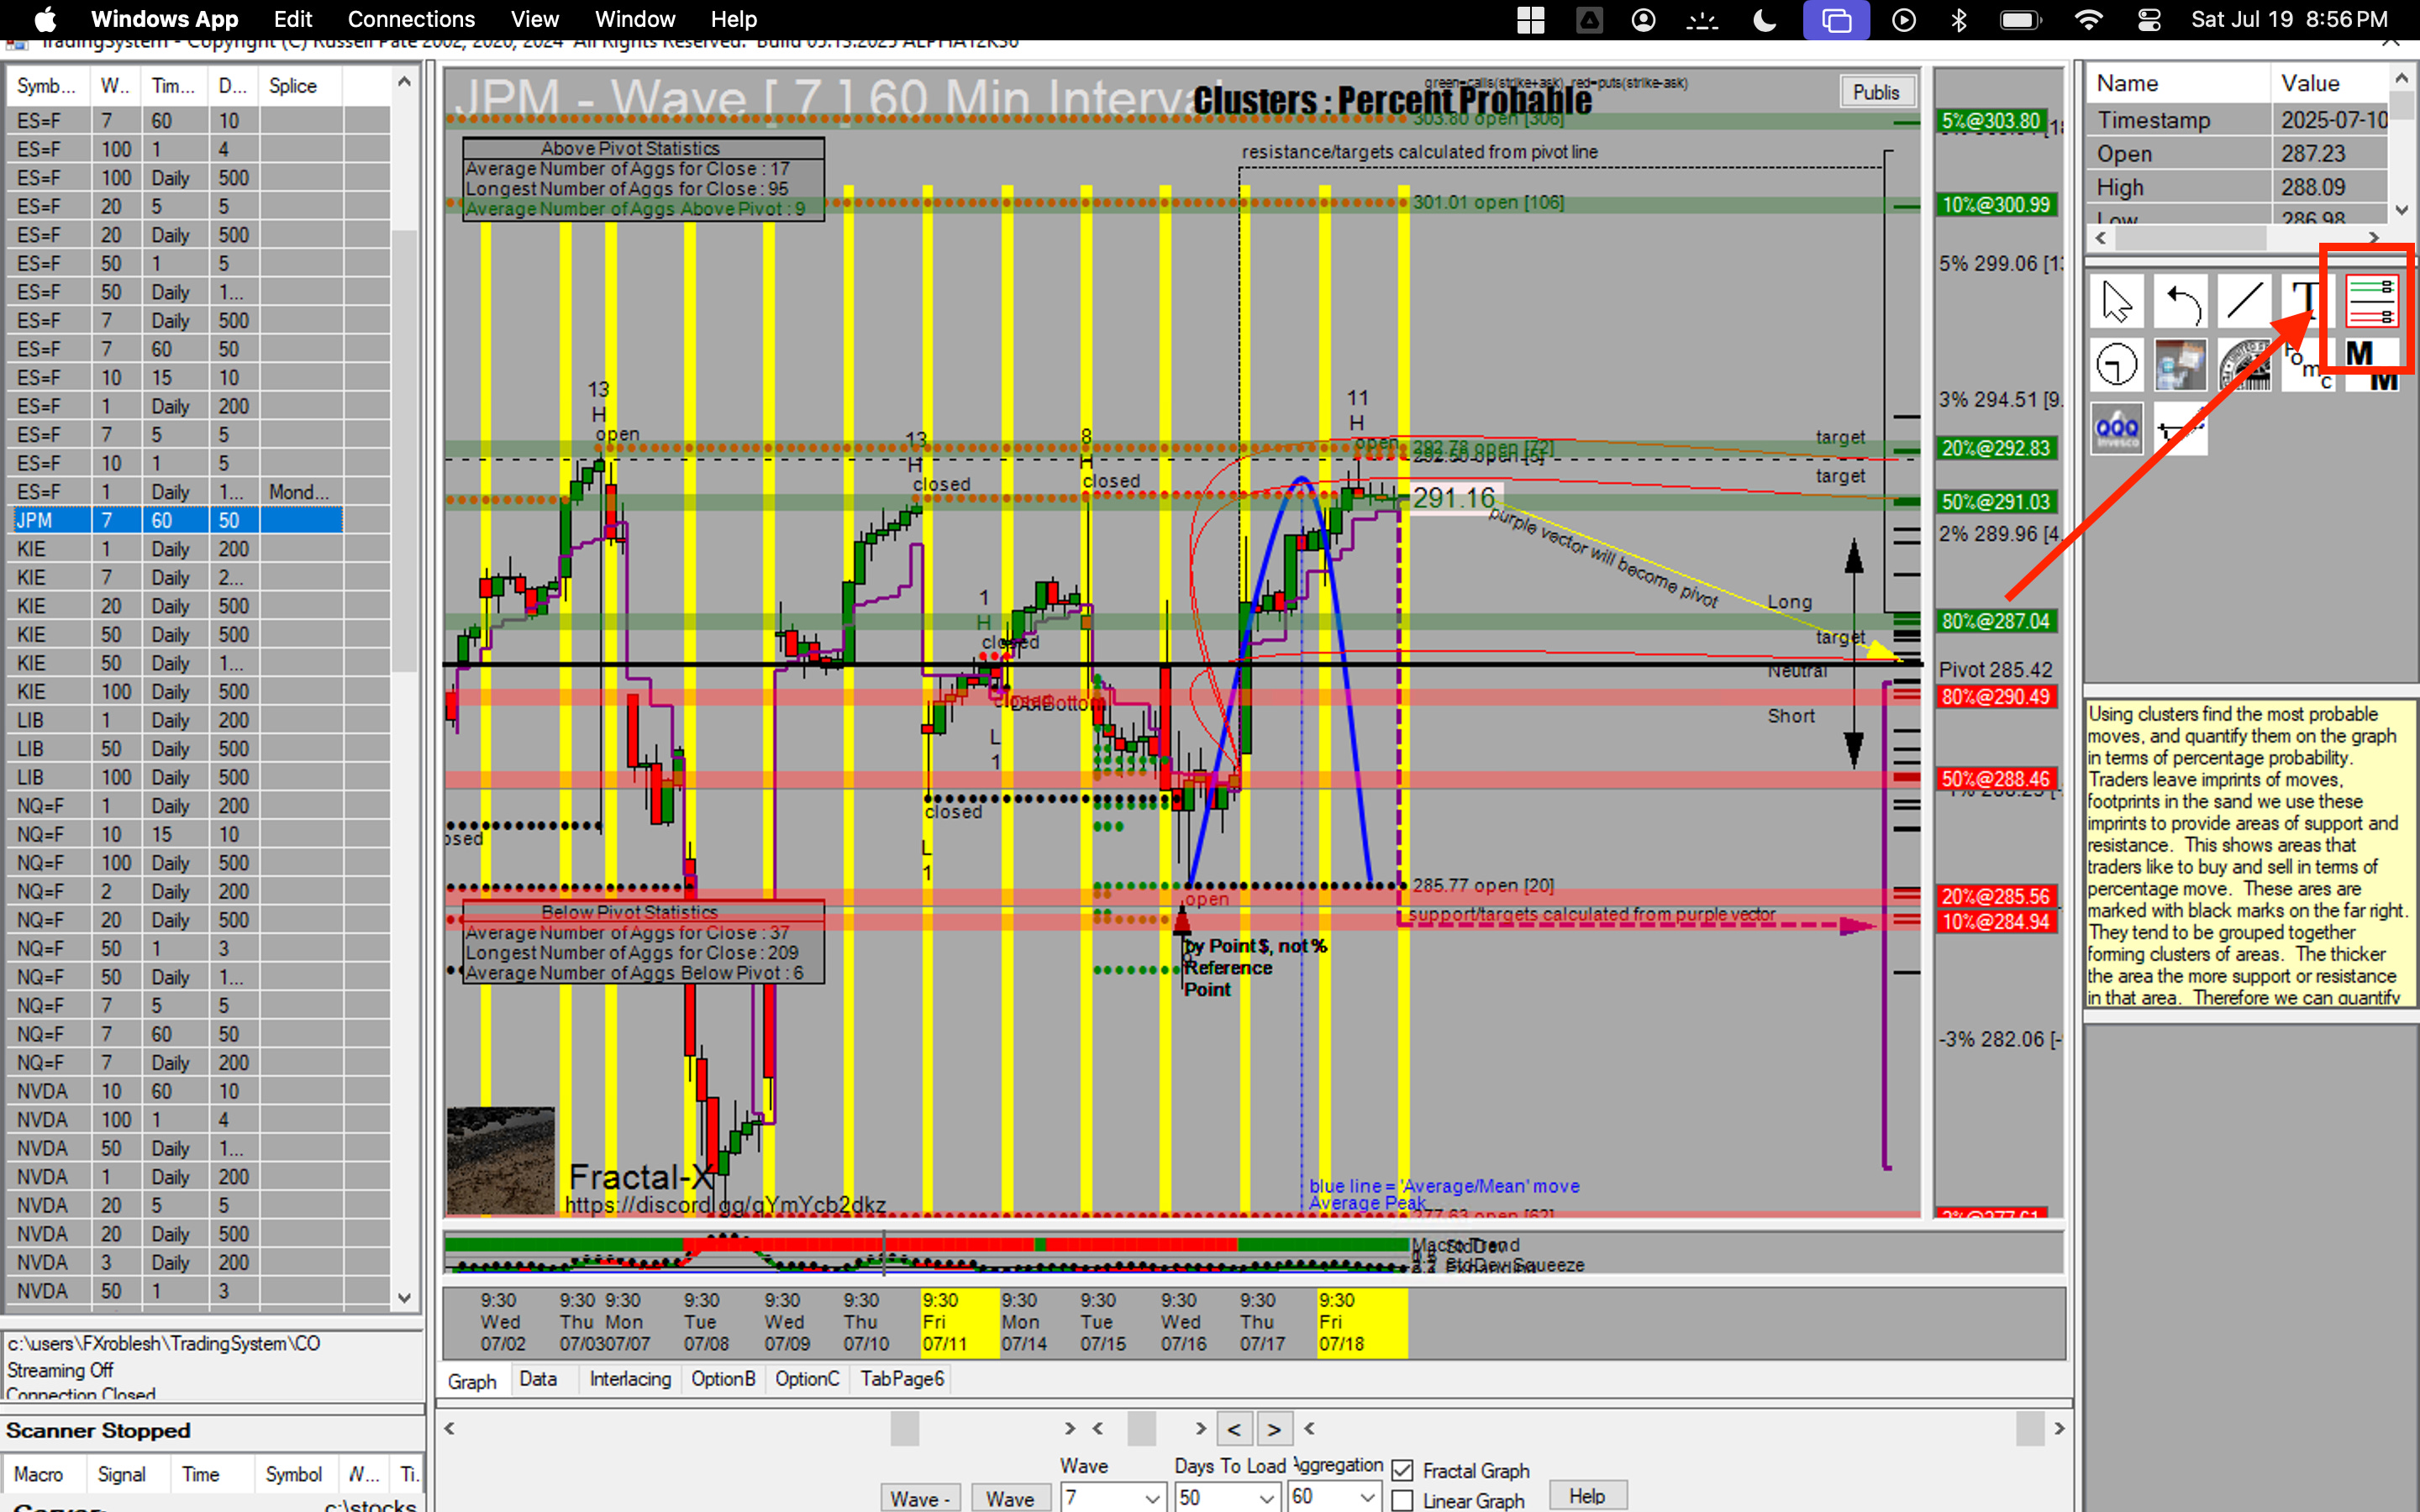Click the undo curved-arrow tool
This screenshot has width=2420, height=1512.
coord(2181,302)
